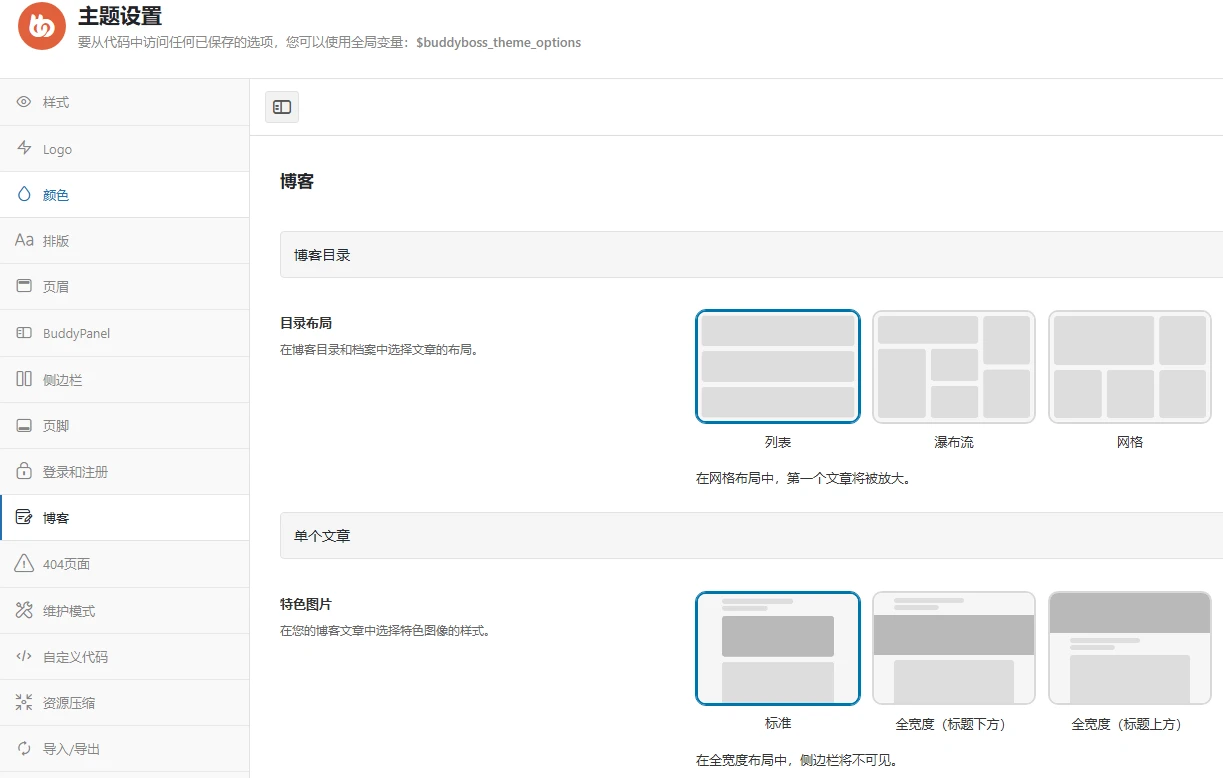Screen dimensions: 1223x778
Task: Click the 侧边栏 columns icon
Action: tap(22, 379)
